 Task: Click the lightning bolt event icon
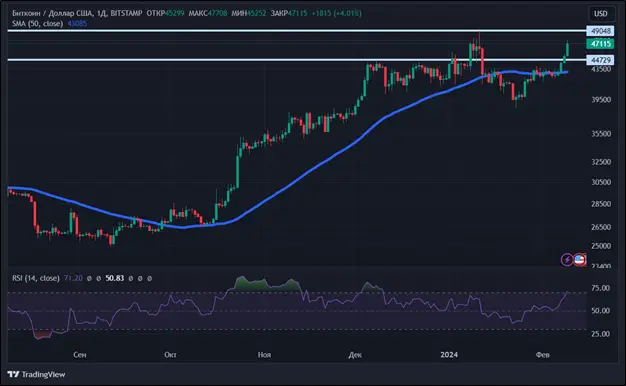point(567,260)
